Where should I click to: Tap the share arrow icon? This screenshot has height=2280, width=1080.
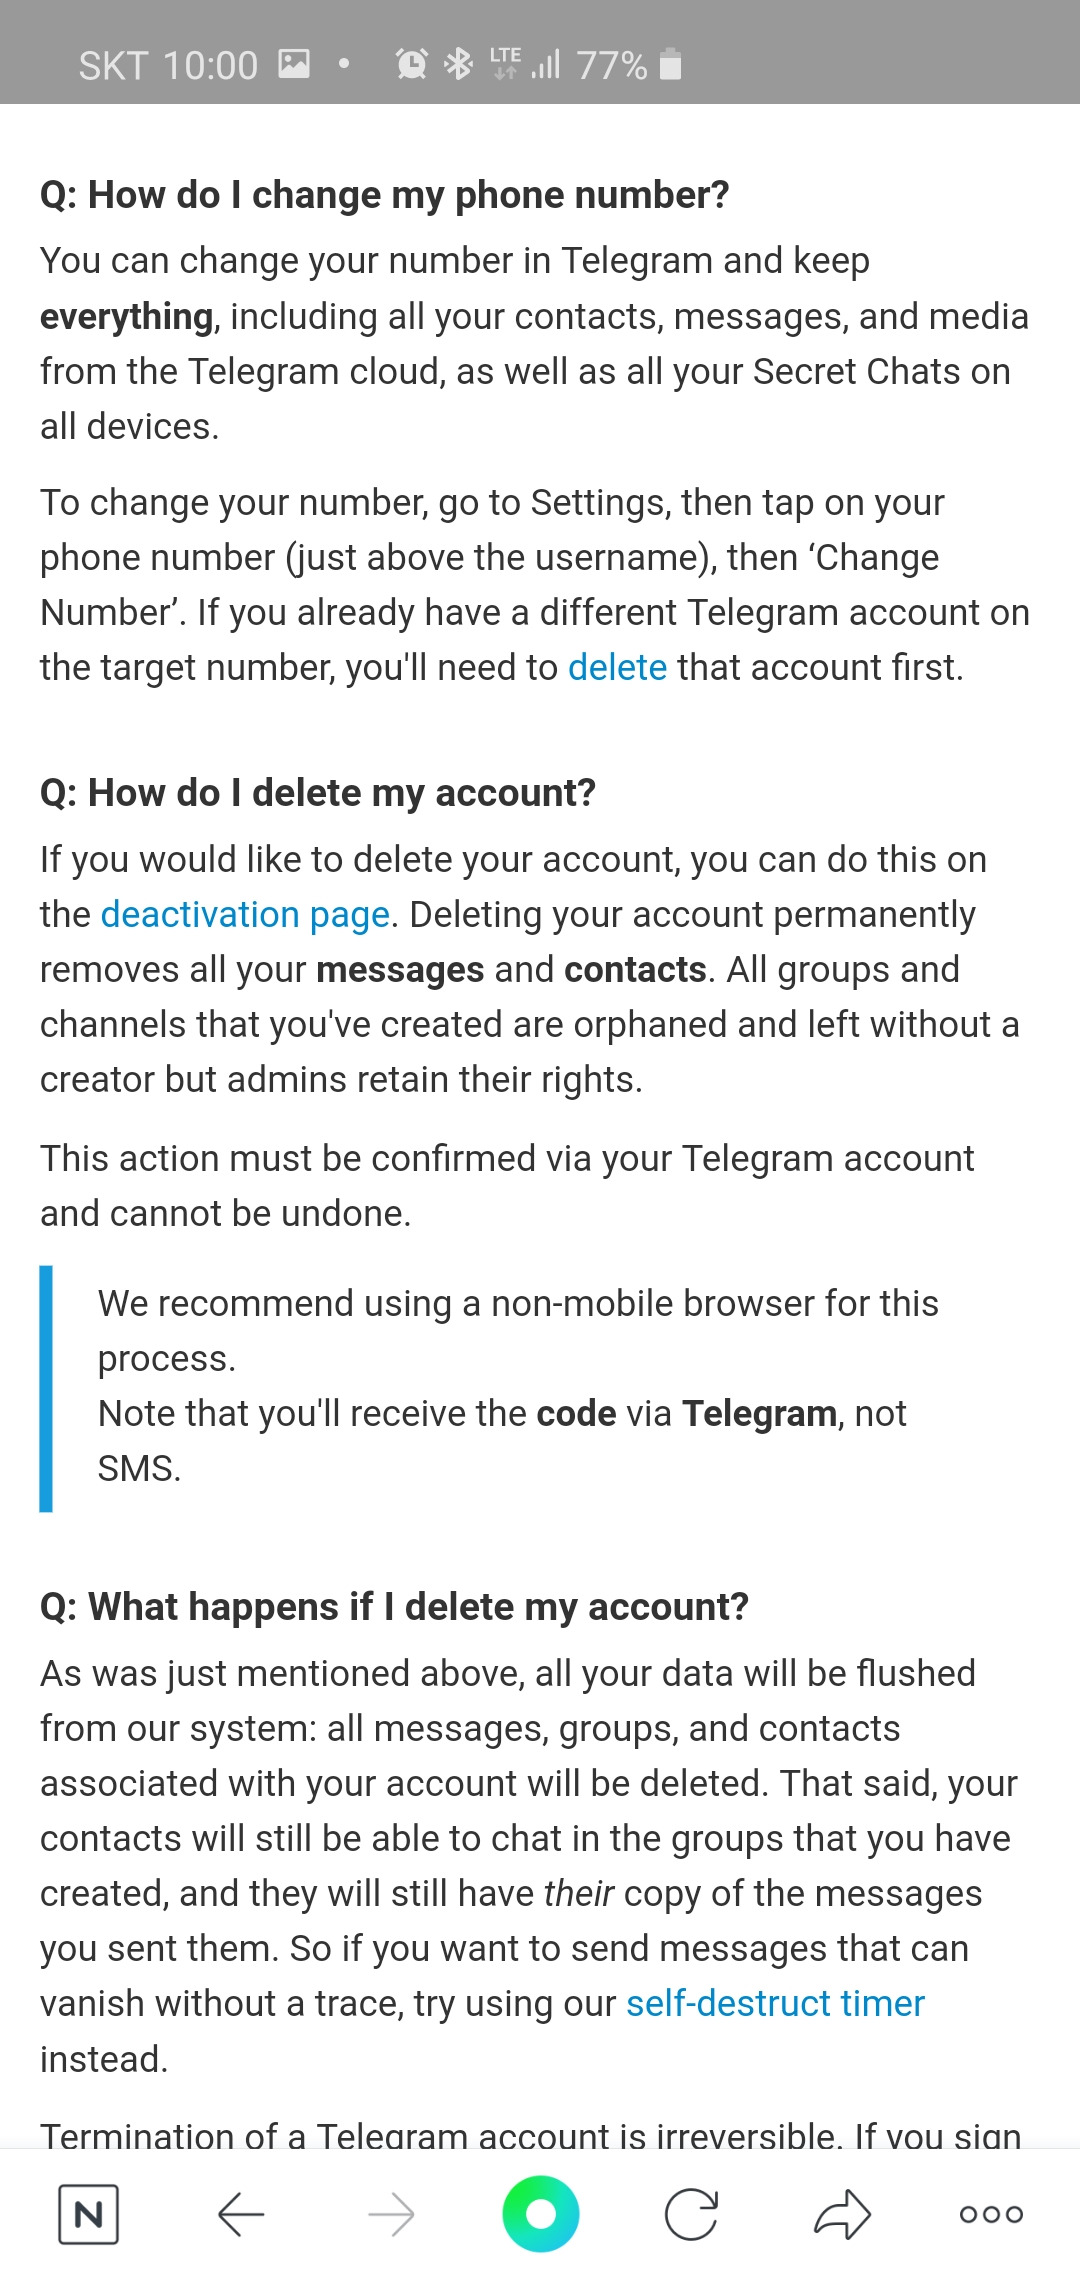842,2214
